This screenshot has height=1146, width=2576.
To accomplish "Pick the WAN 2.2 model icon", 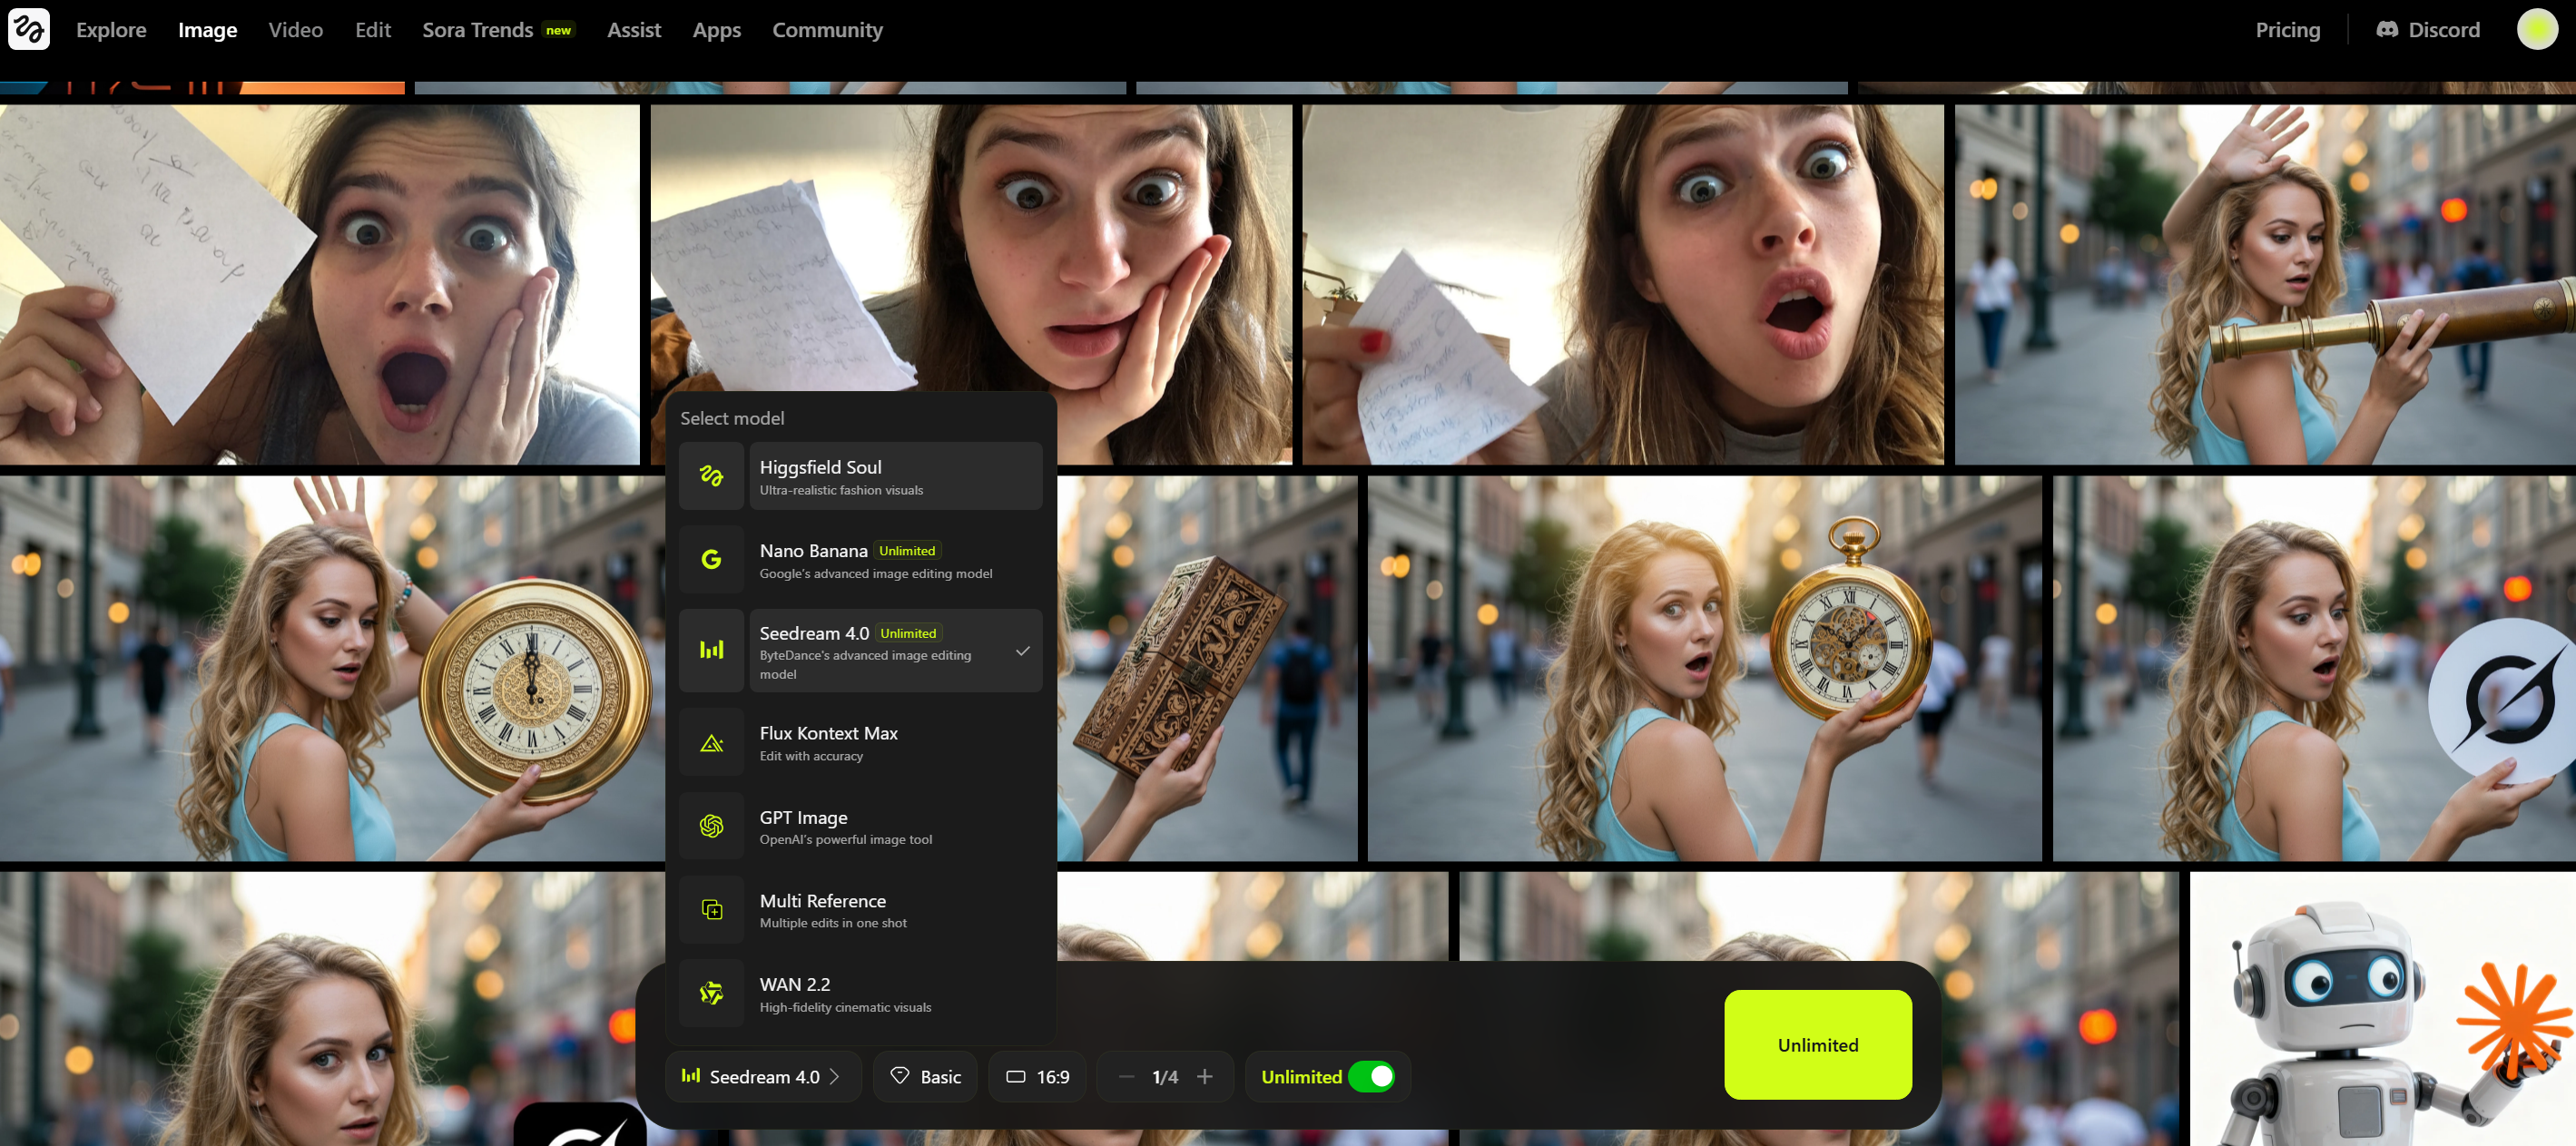I will (711, 993).
